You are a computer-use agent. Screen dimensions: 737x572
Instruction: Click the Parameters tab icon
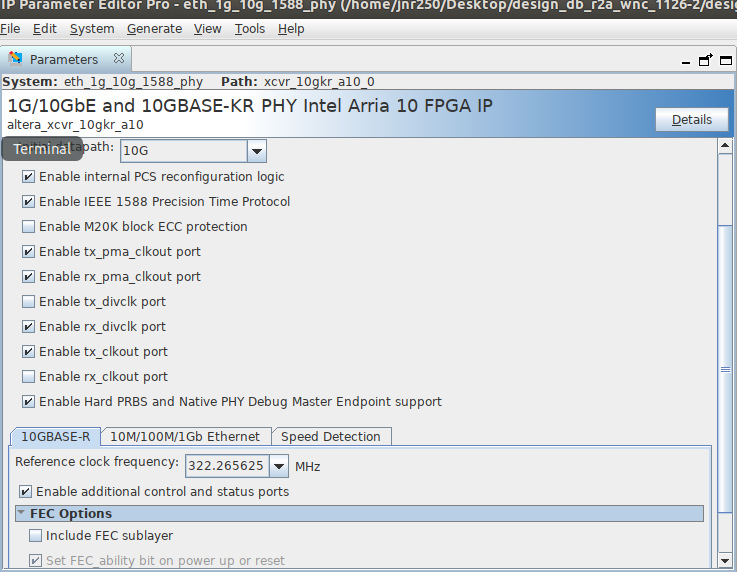point(16,58)
